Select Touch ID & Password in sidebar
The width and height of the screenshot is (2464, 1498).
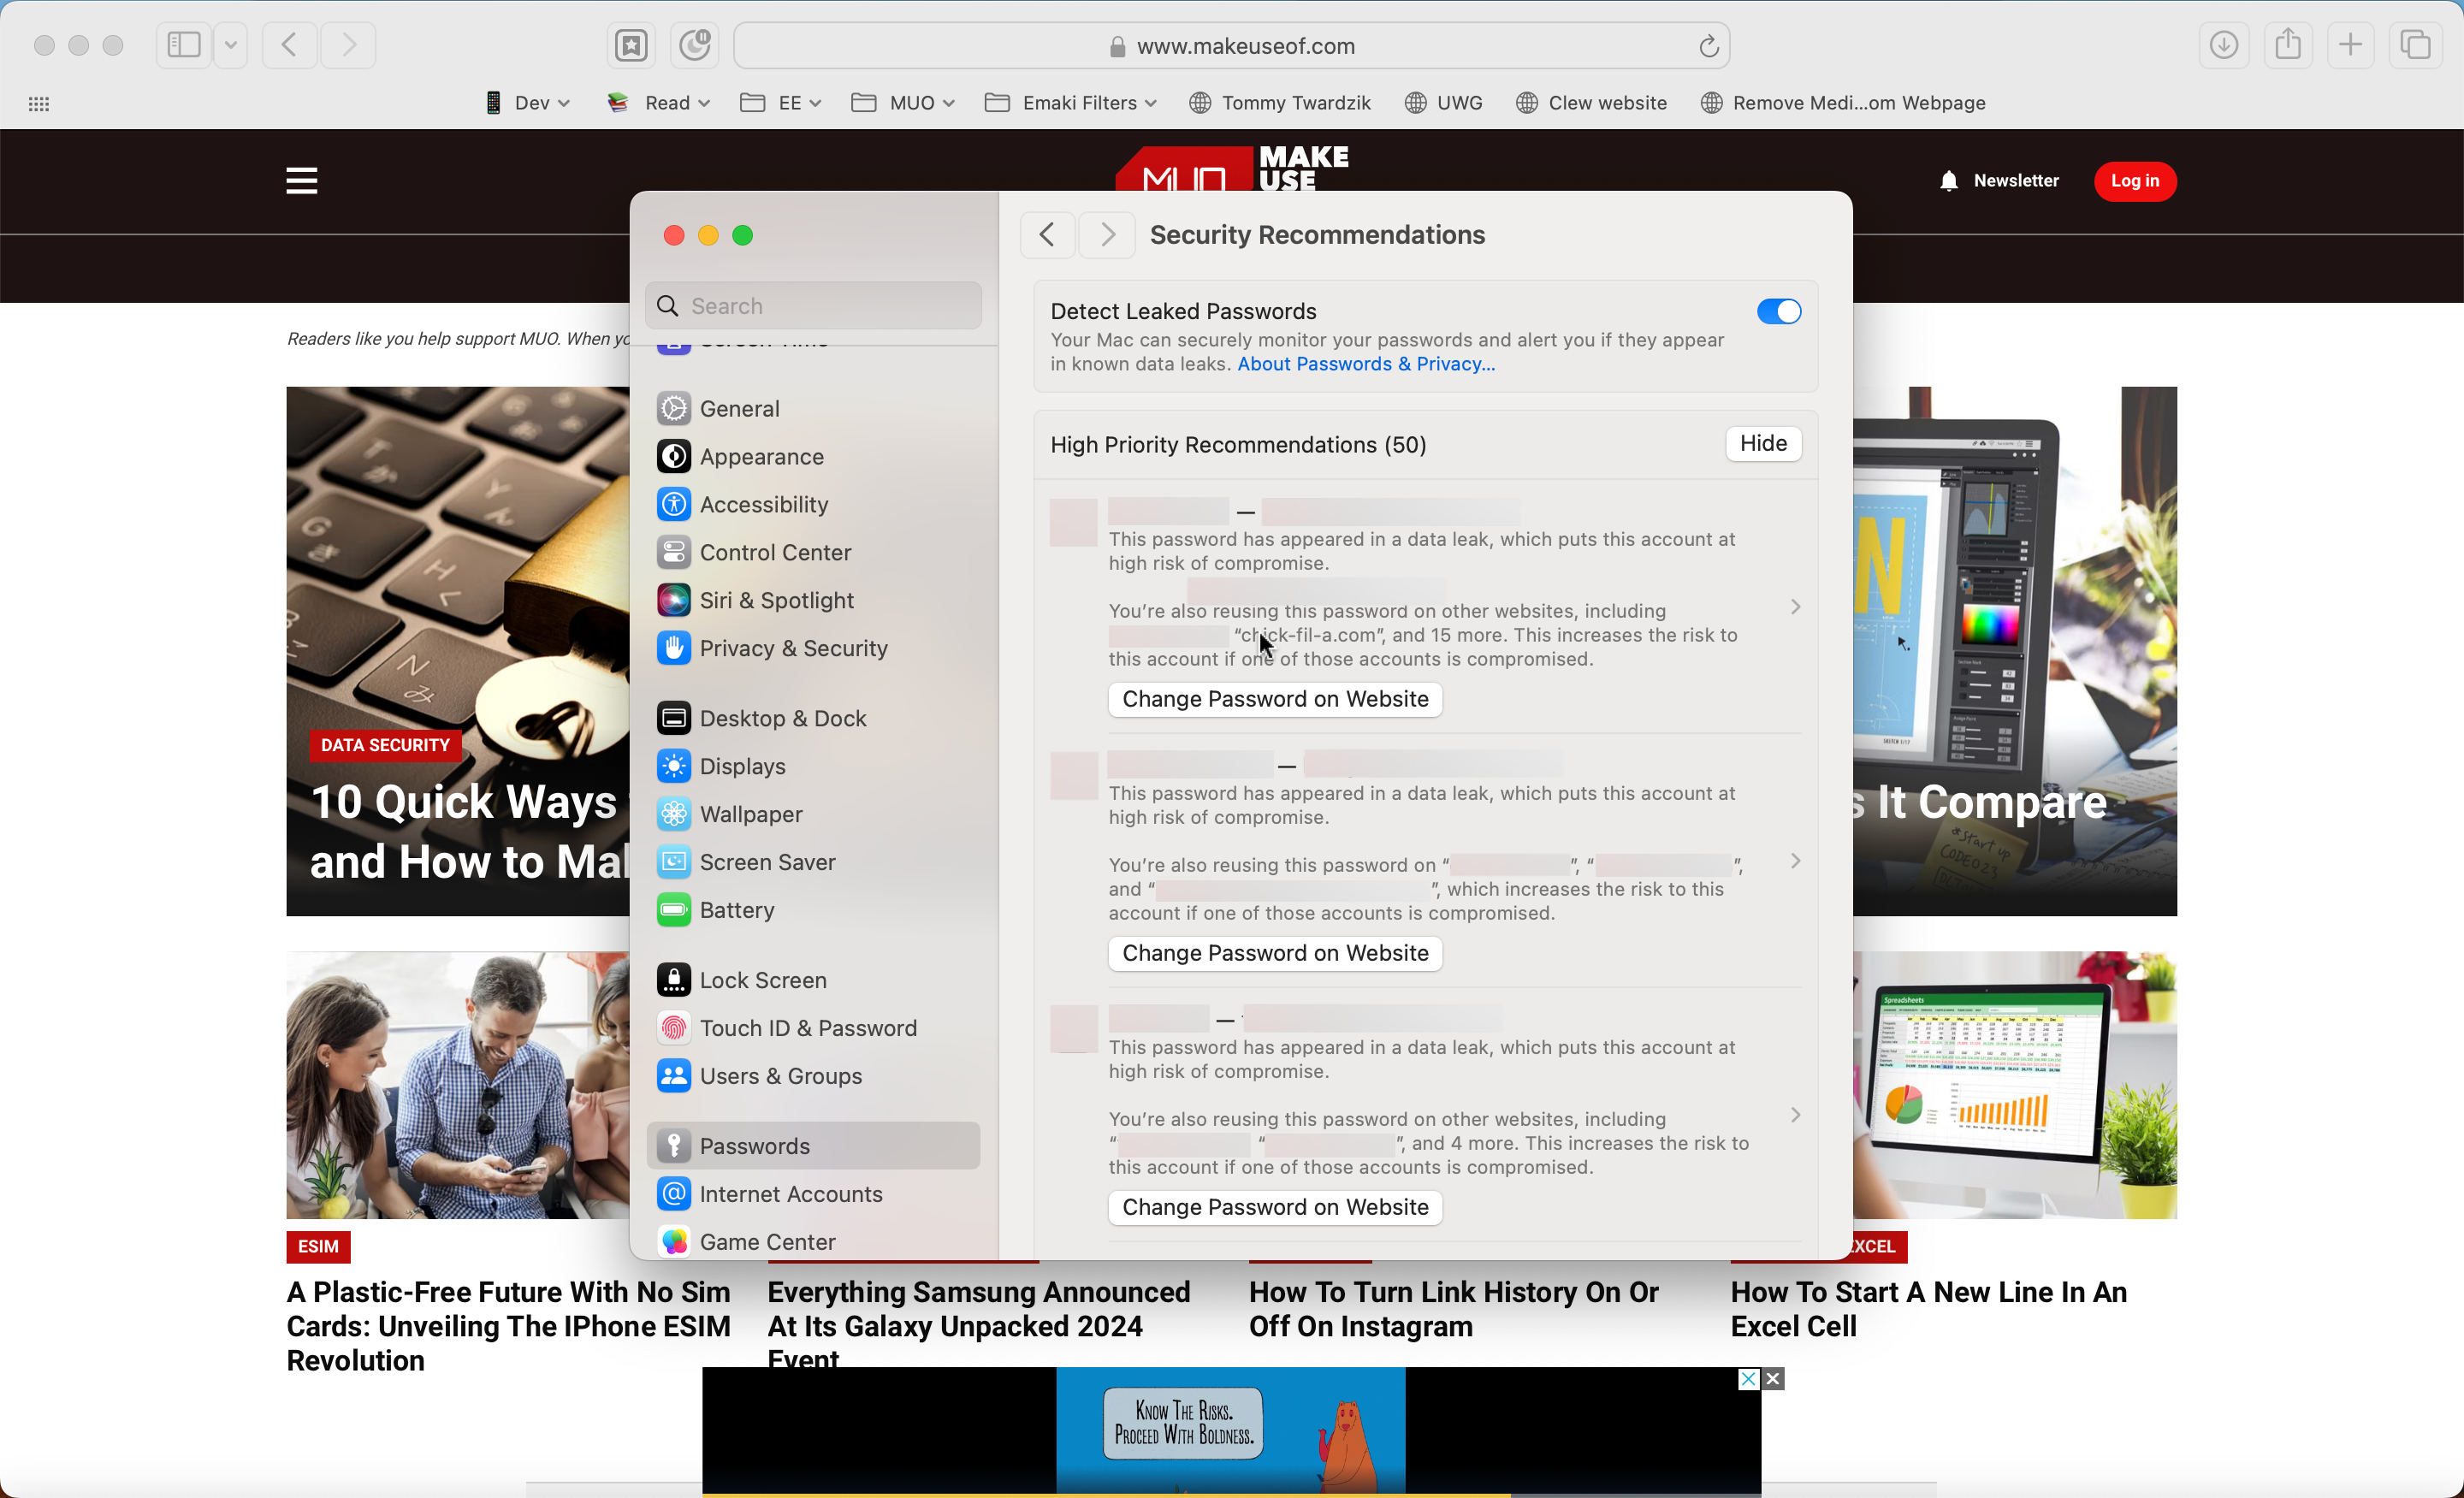tap(808, 1027)
